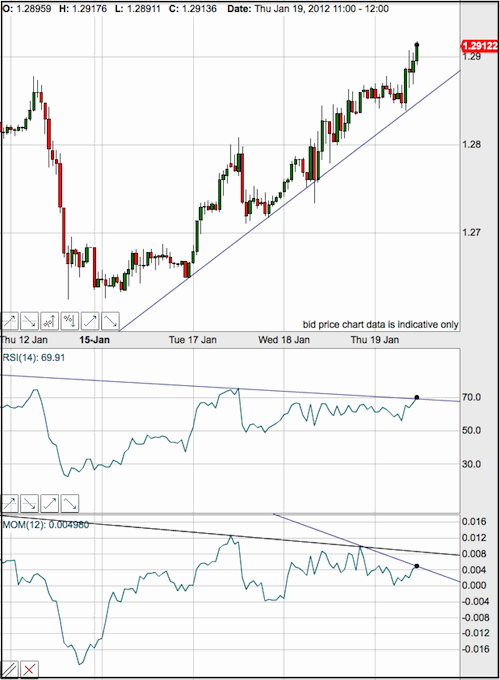This screenshot has width=500, height=680.
Task: Click the Tue 17 Jan date label
Action: click(193, 340)
